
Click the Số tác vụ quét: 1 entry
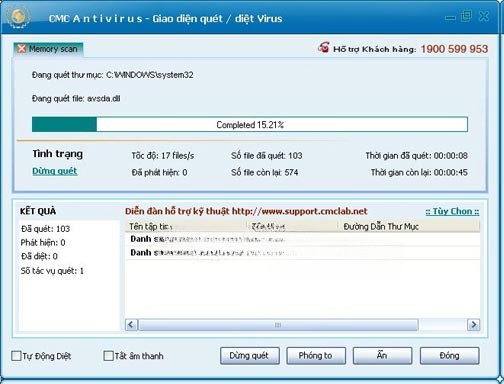[x=52, y=271]
